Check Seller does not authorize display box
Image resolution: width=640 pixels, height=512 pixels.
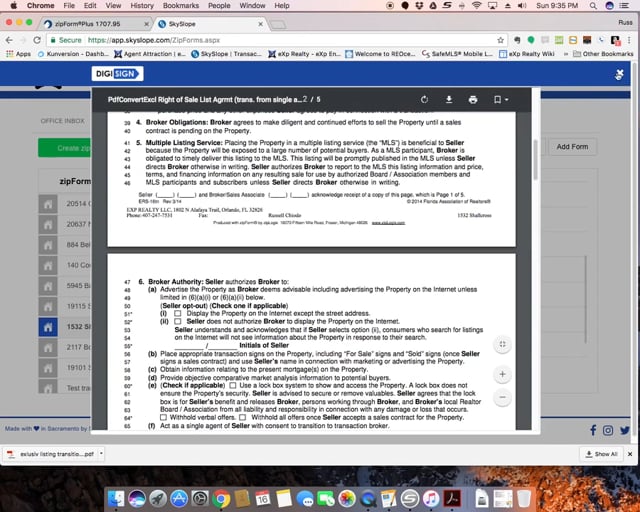178,322
